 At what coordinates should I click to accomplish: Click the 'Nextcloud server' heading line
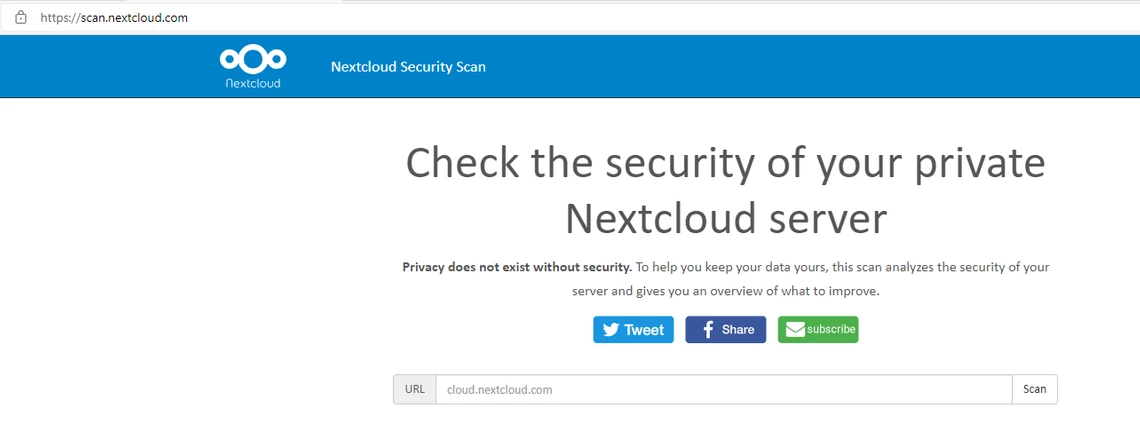coord(725,218)
